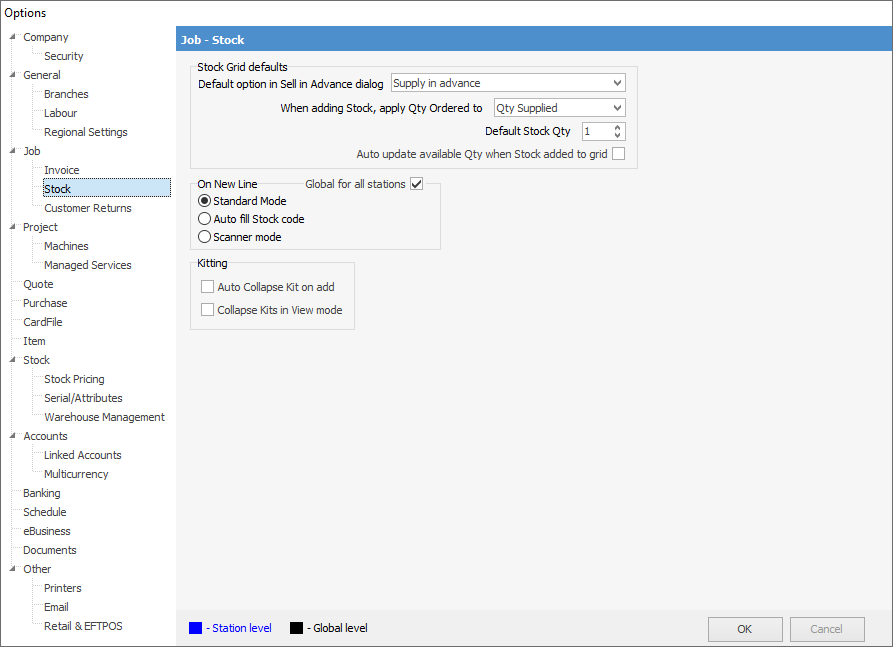Open the Qty Ordered apply-to dropdown

(616, 108)
